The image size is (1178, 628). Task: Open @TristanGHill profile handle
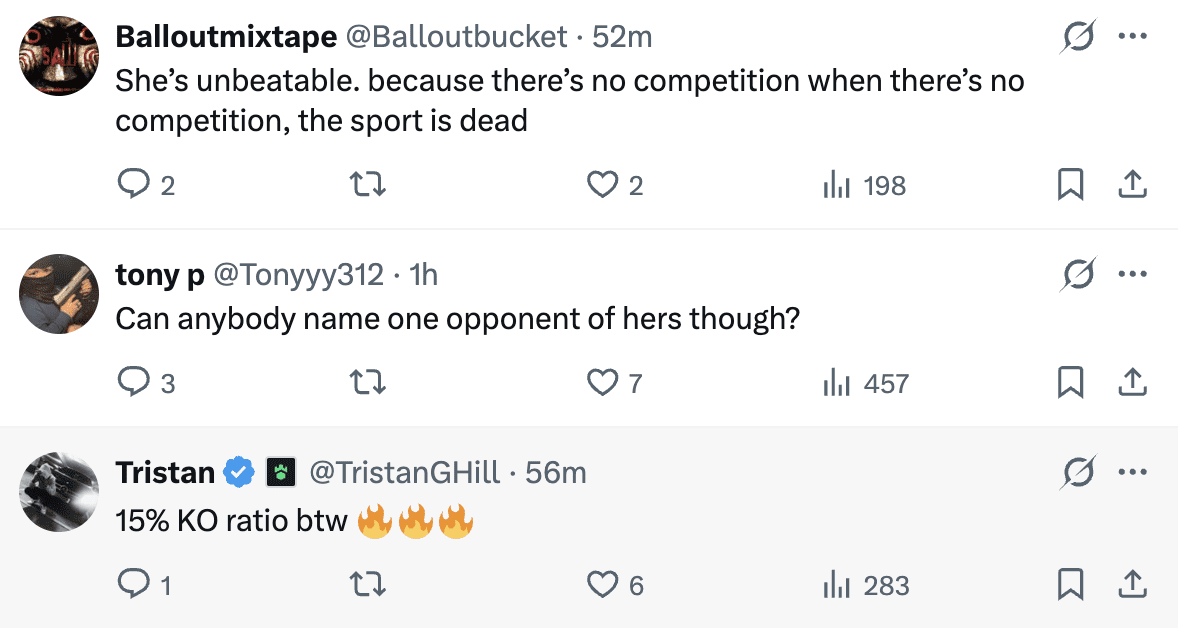tap(404, 472)
